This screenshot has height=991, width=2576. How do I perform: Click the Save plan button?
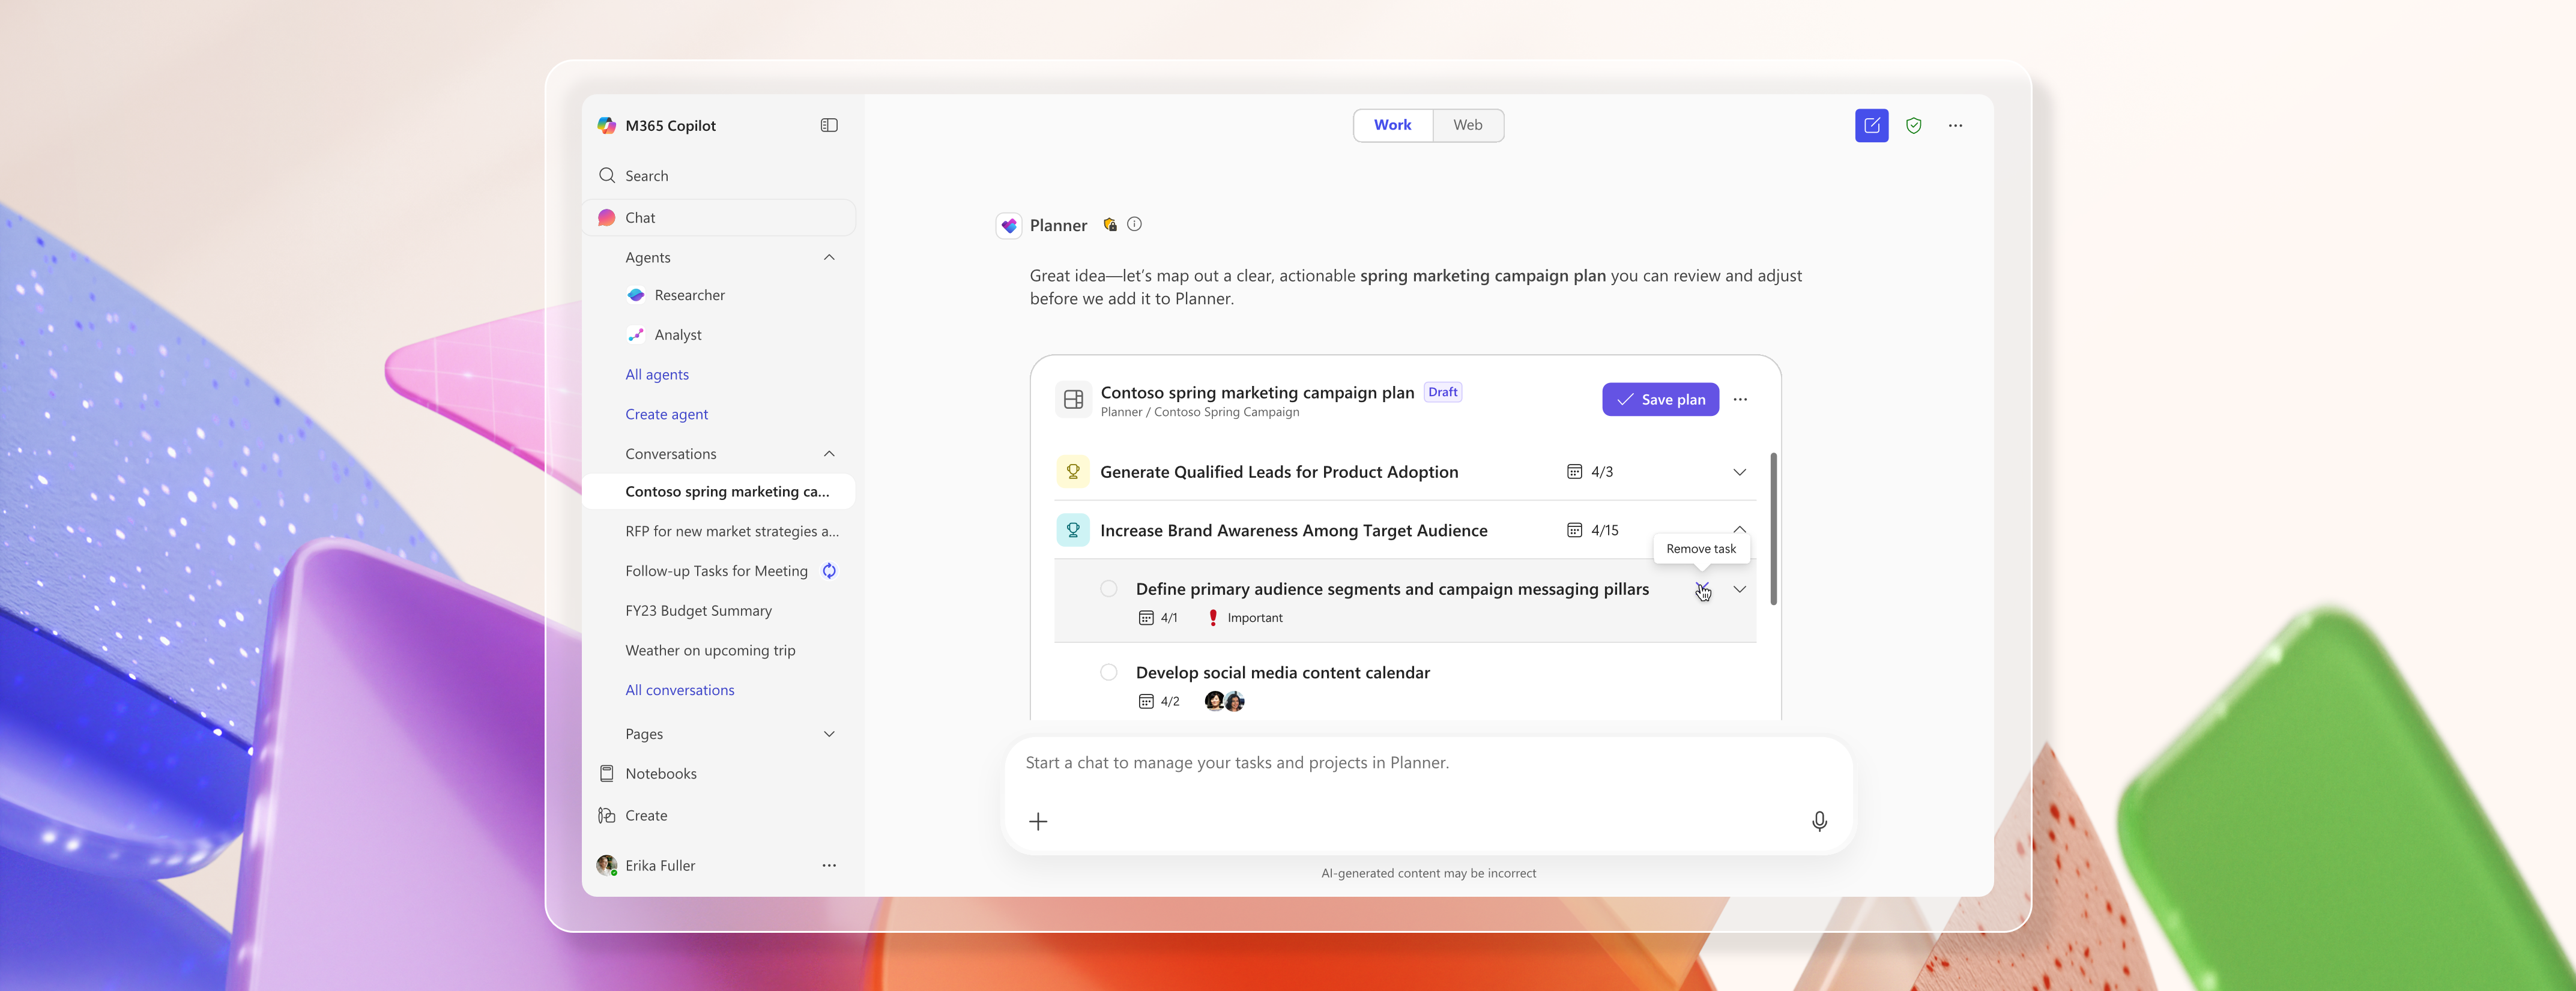(1660, 400)
